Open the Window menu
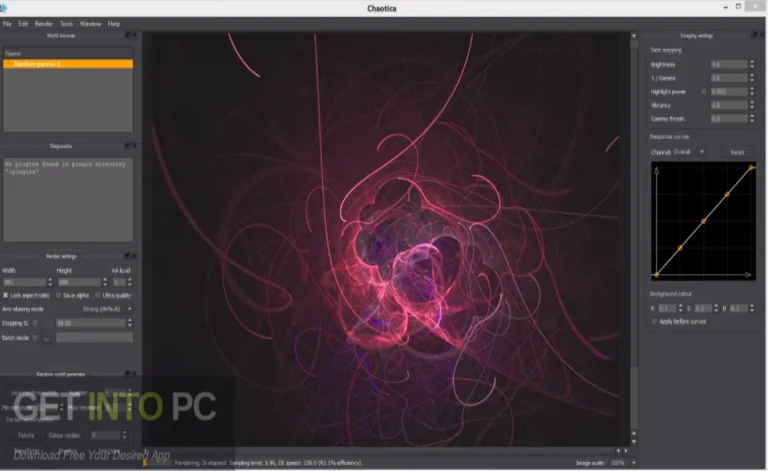The width and height of the screenshot is (768, 471). click(90, 24)
